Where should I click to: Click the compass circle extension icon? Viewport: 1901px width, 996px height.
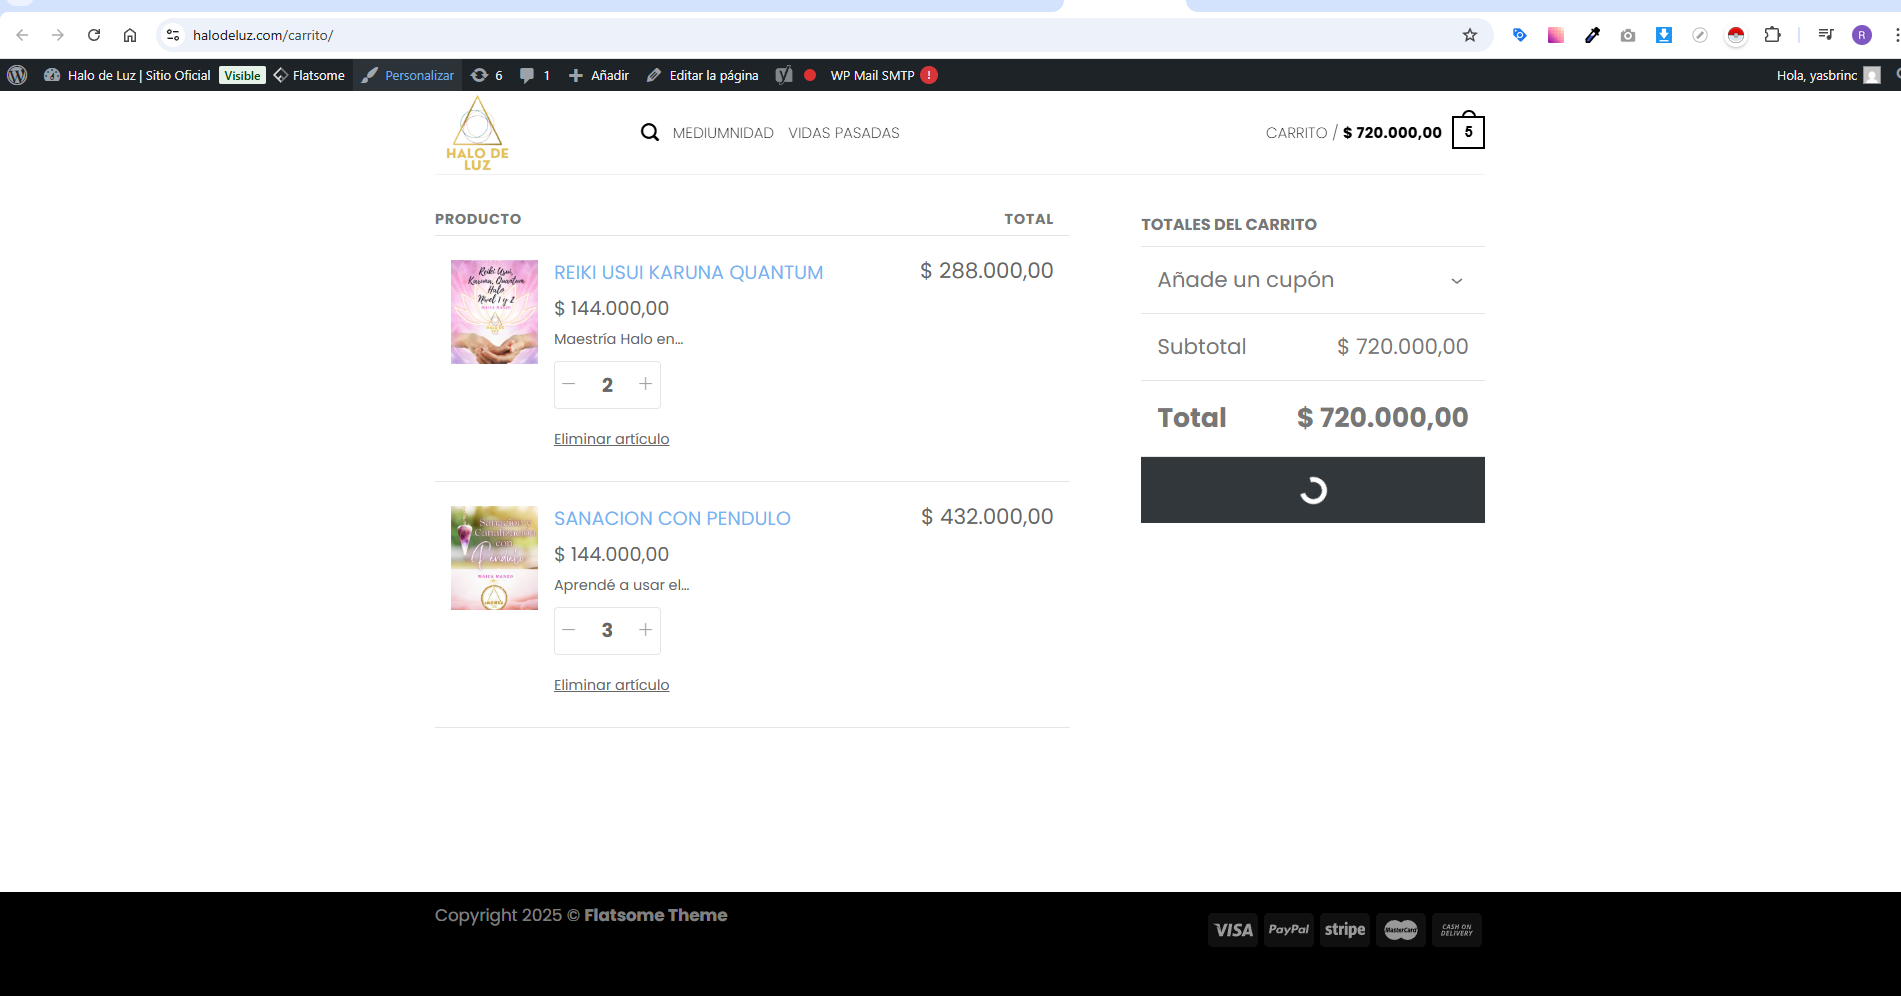click(x=1700, y=35)
